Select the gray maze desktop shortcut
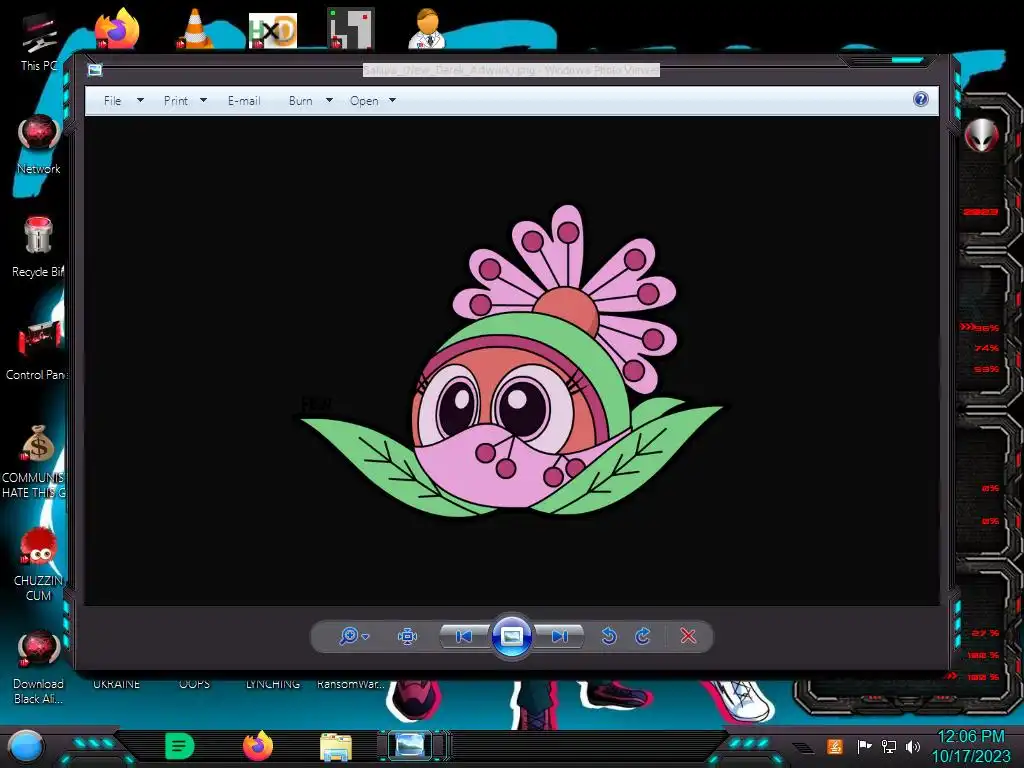1024x768 pixels. pyautogui.click(x=351, y=29)
